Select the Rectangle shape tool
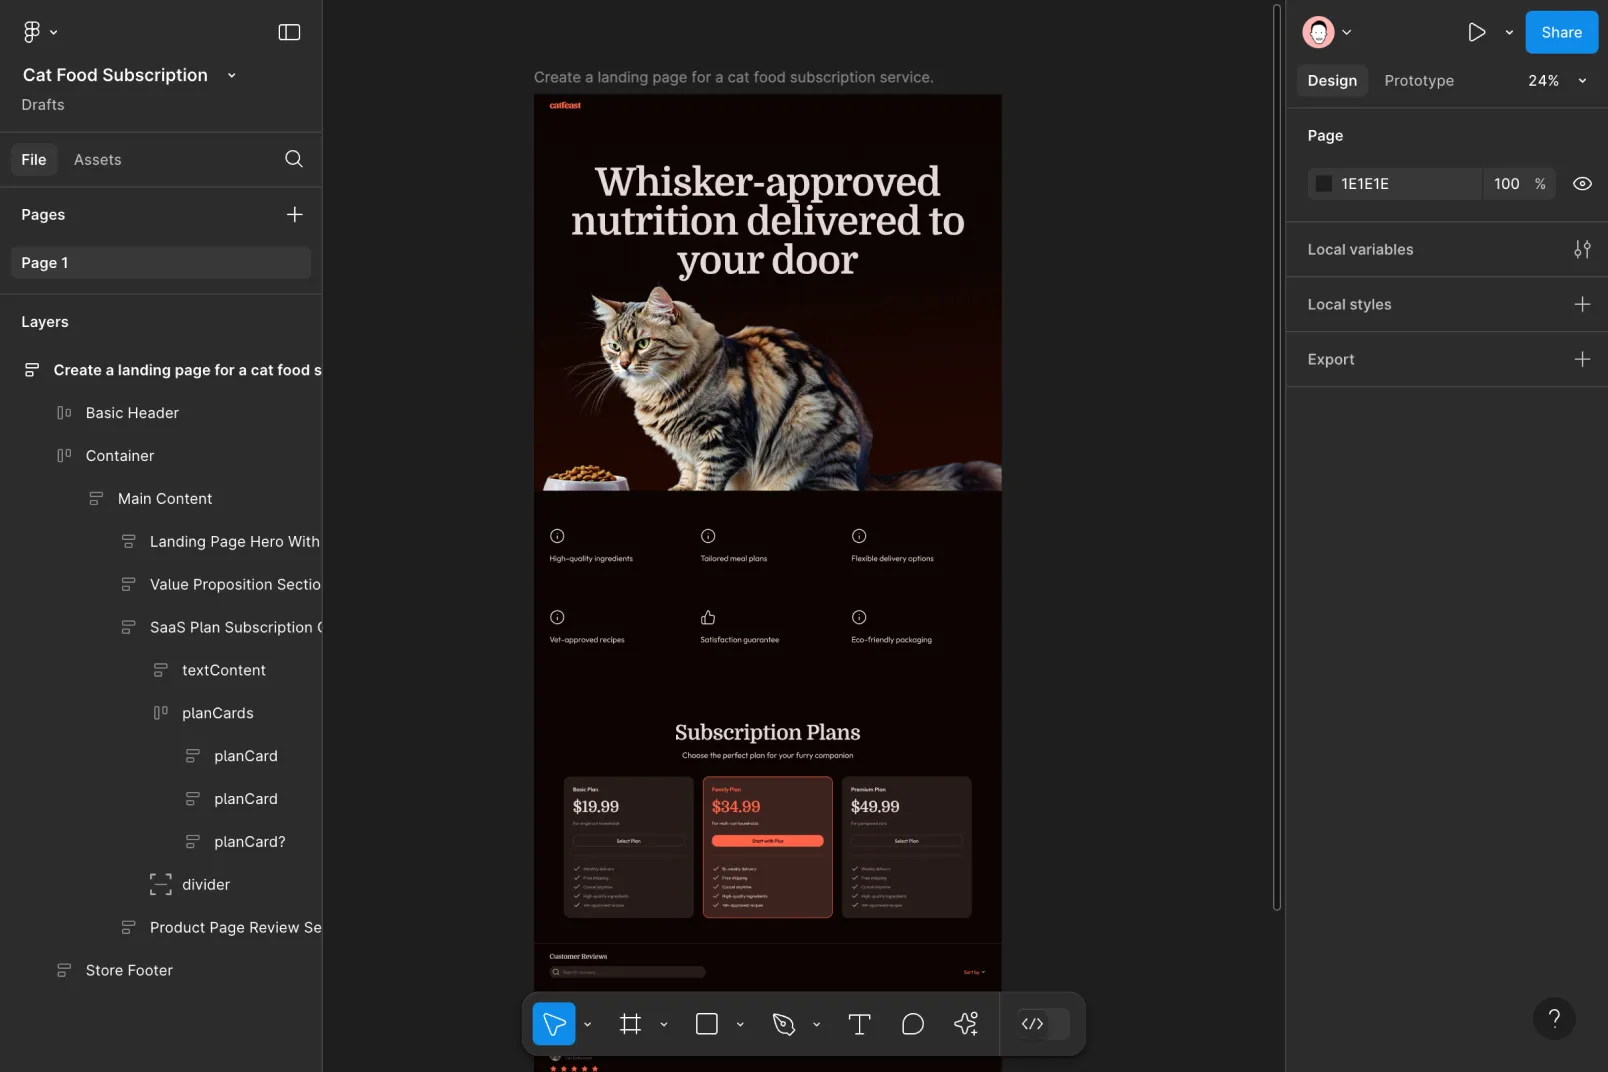The height and width of the screenshot is (1072, 1608). pos(707,1024)
